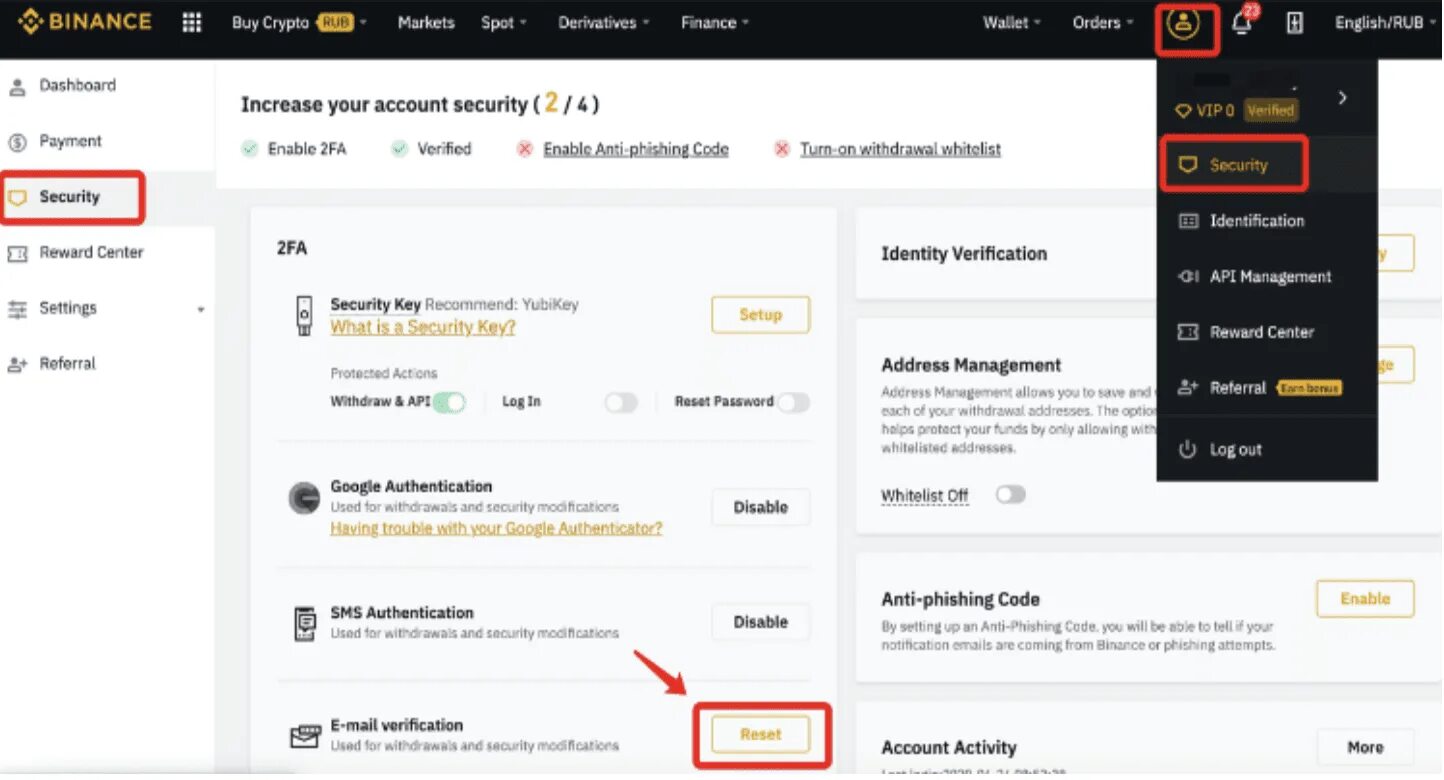The image size is (1444, 780).
Task: Expand the account chevron in profile menu
Action: pyautogui.click(x=1343, y=97)
